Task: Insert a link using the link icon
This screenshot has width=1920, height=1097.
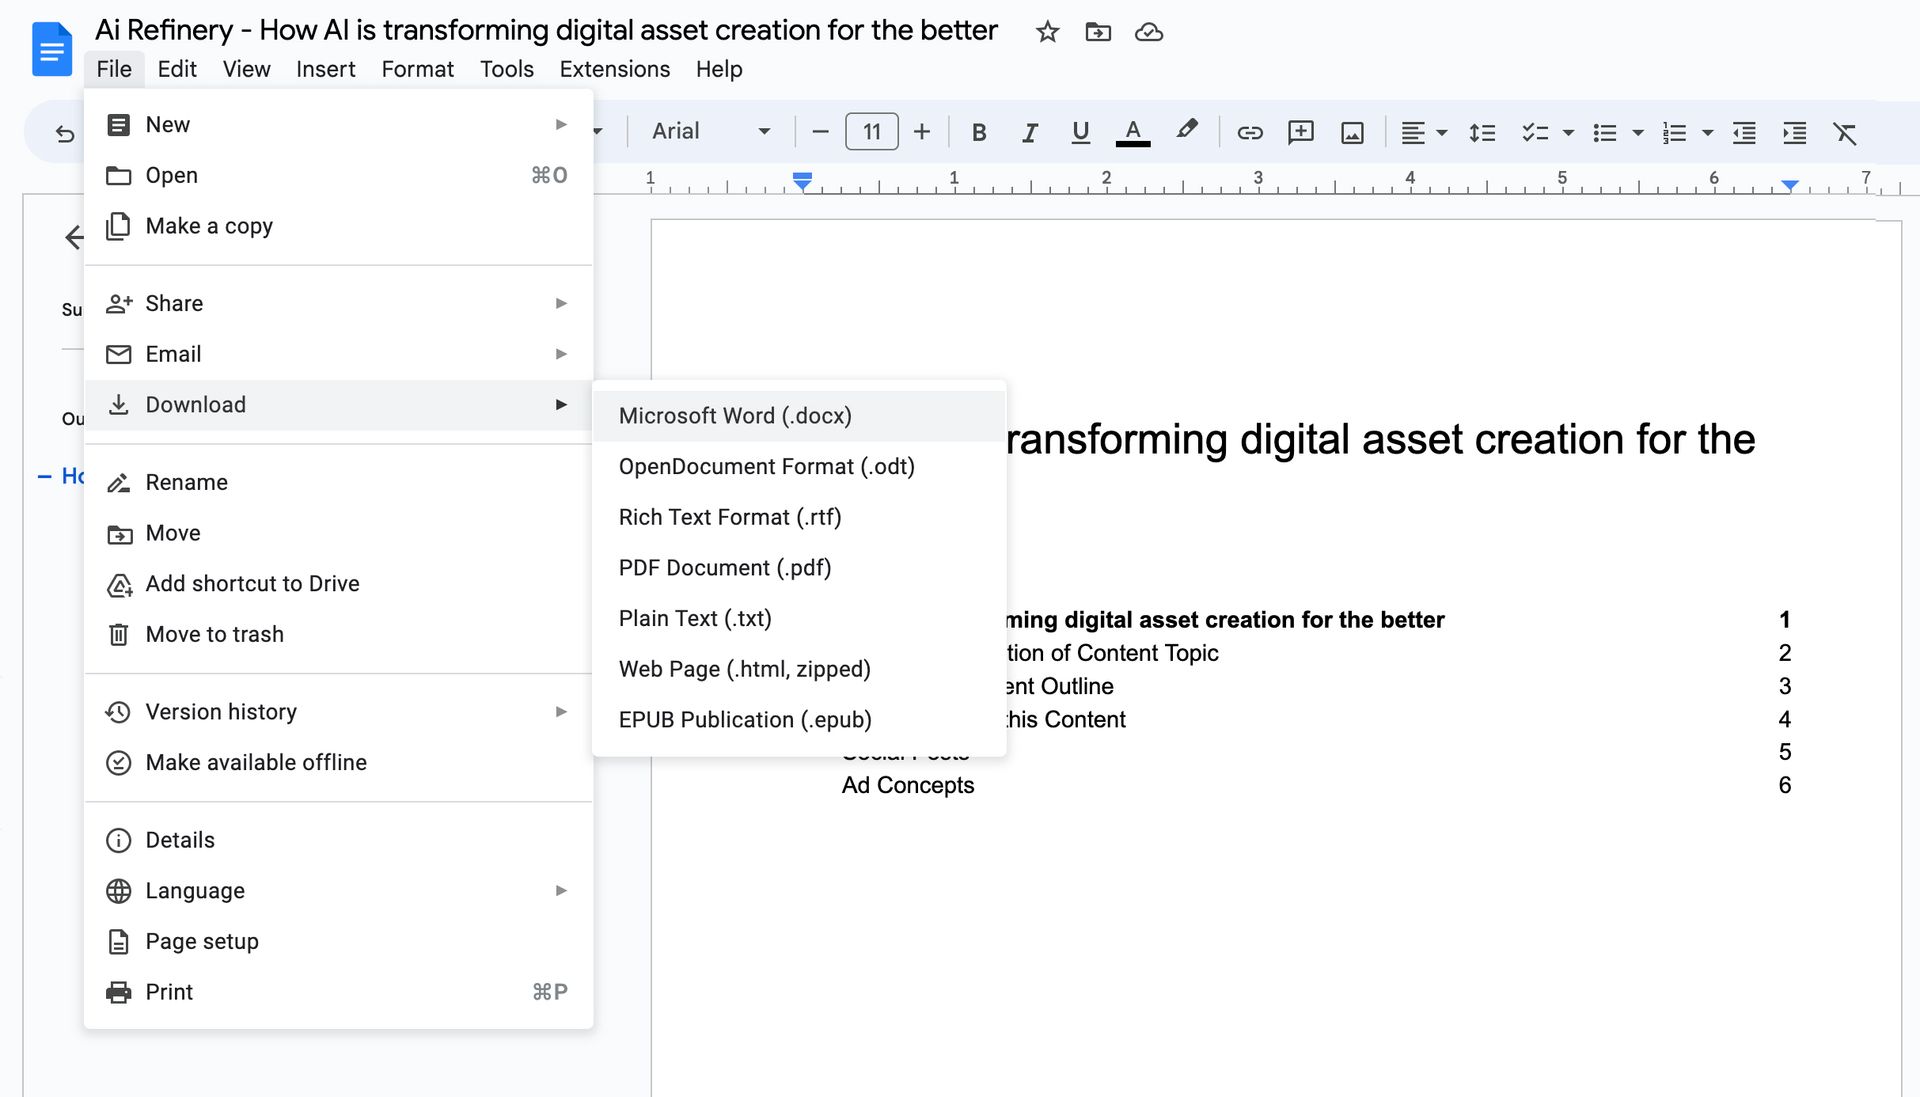Action: [x=1249, y=131]
